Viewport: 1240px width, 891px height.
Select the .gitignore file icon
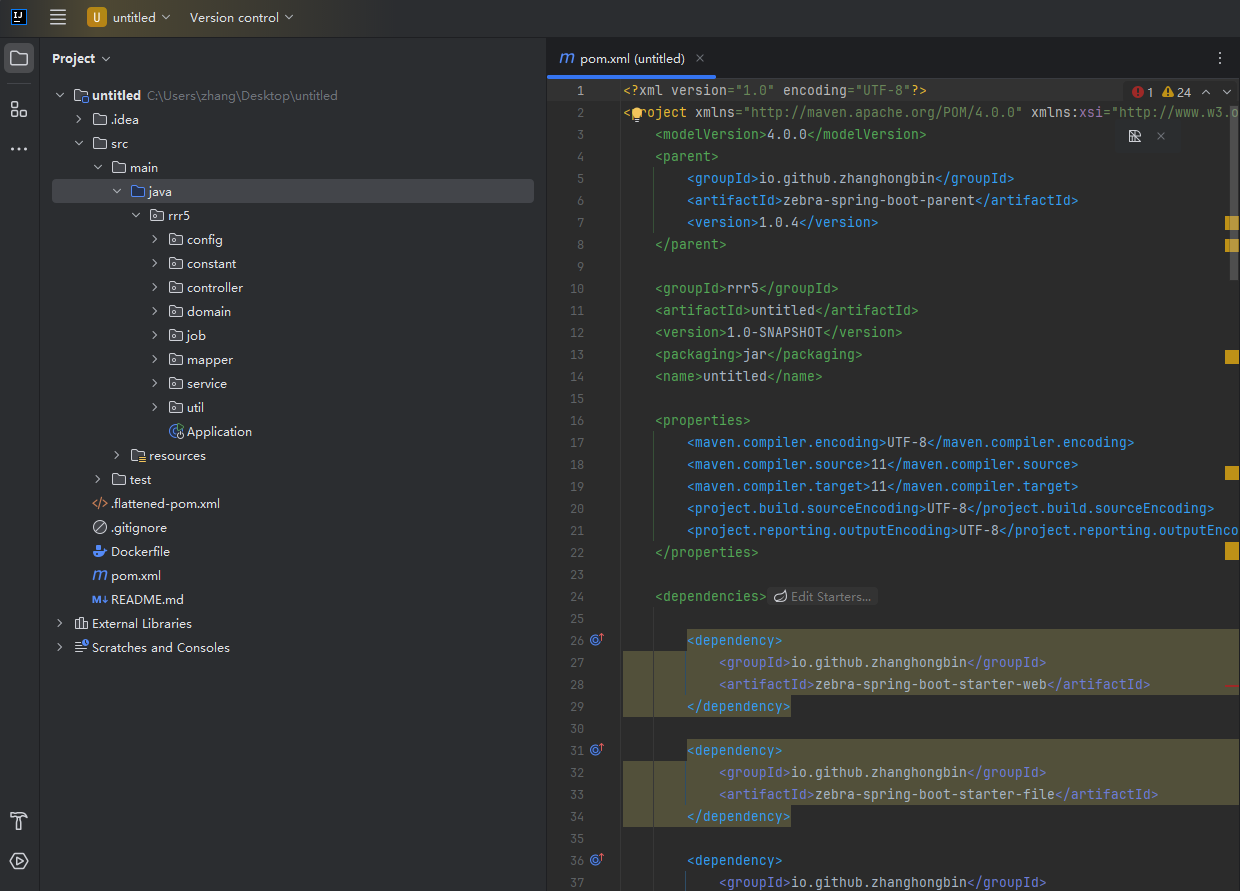(x=100, y=528)
